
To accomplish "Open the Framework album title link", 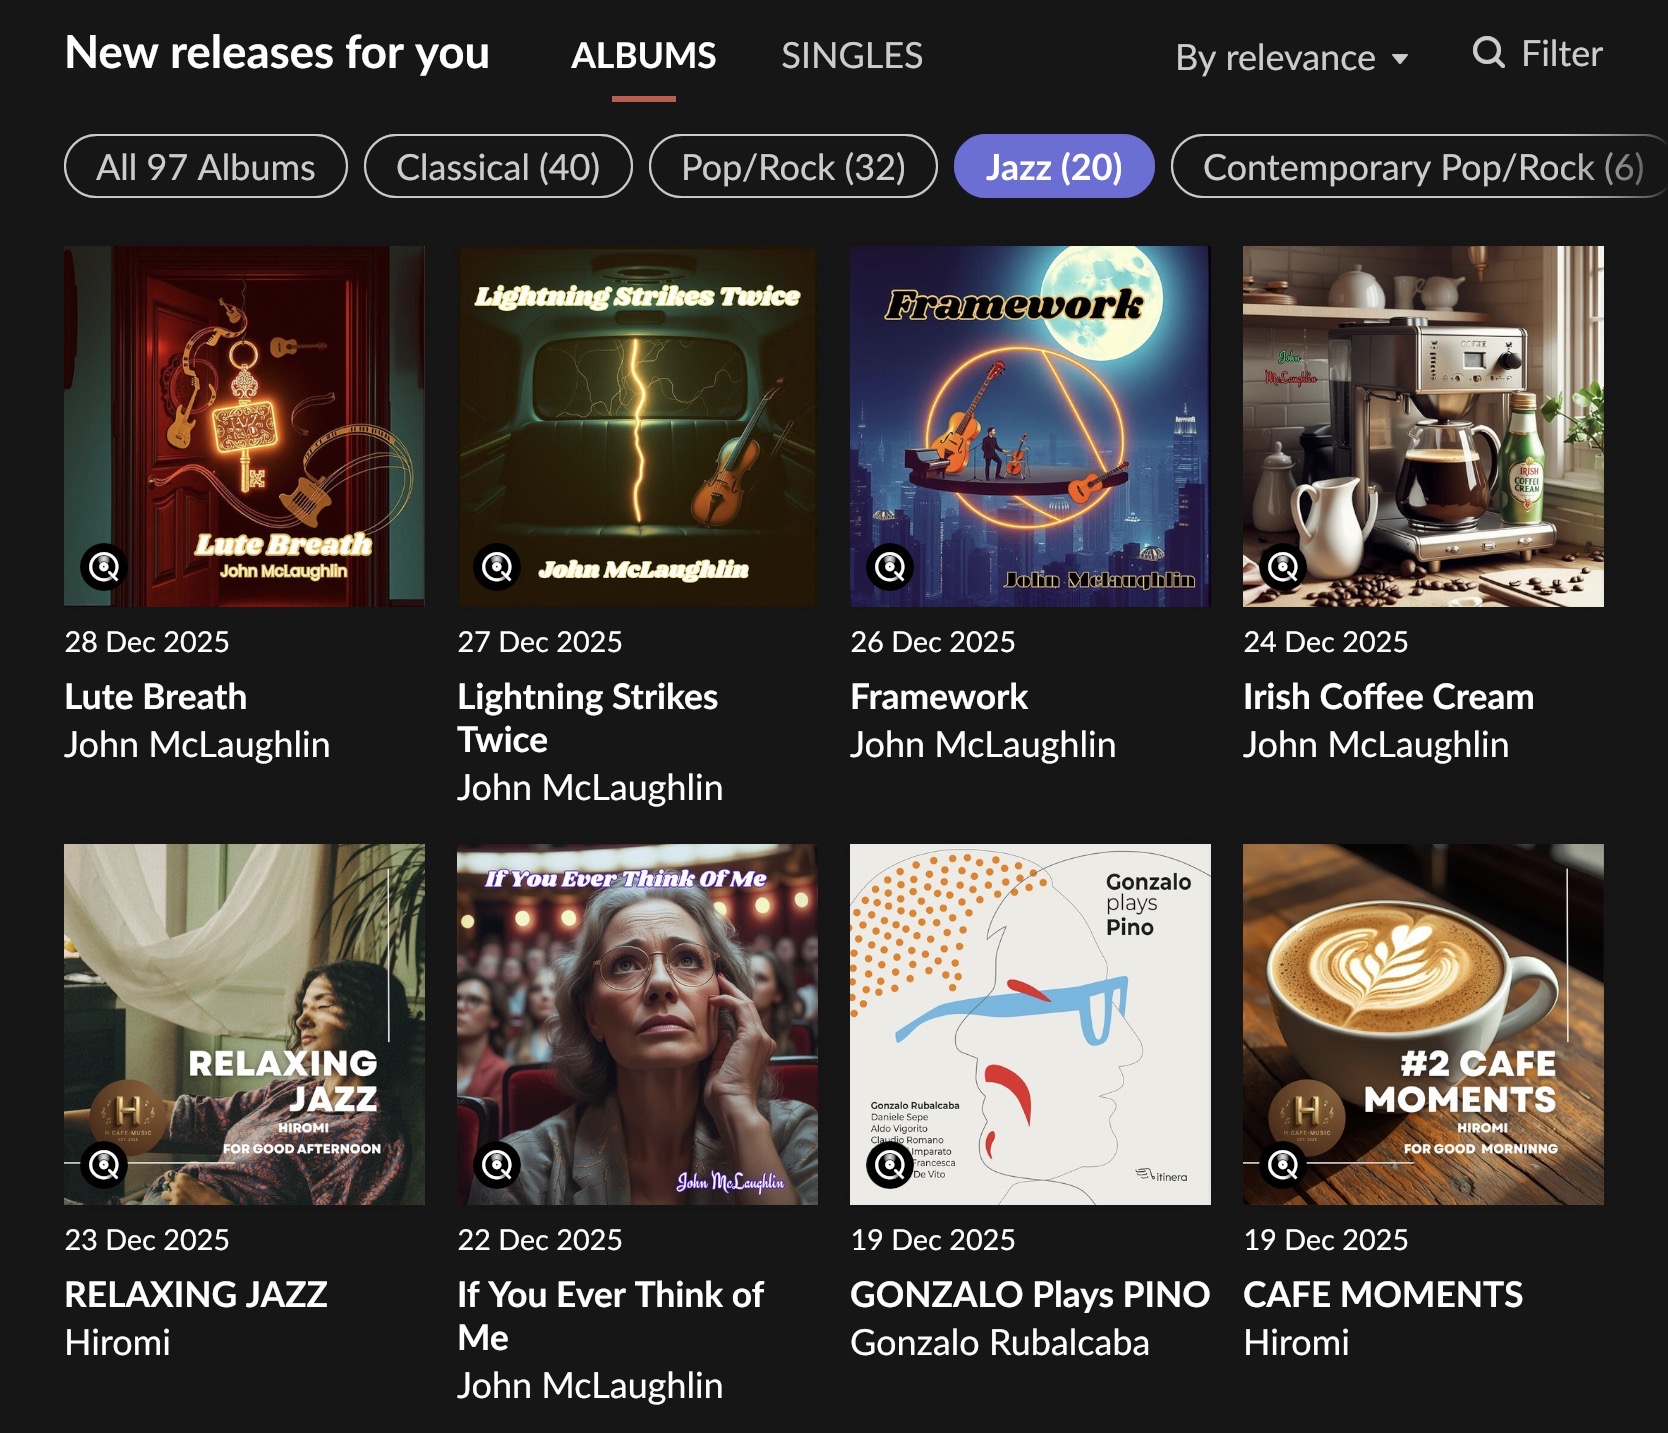I will click(x=938, y=697).
